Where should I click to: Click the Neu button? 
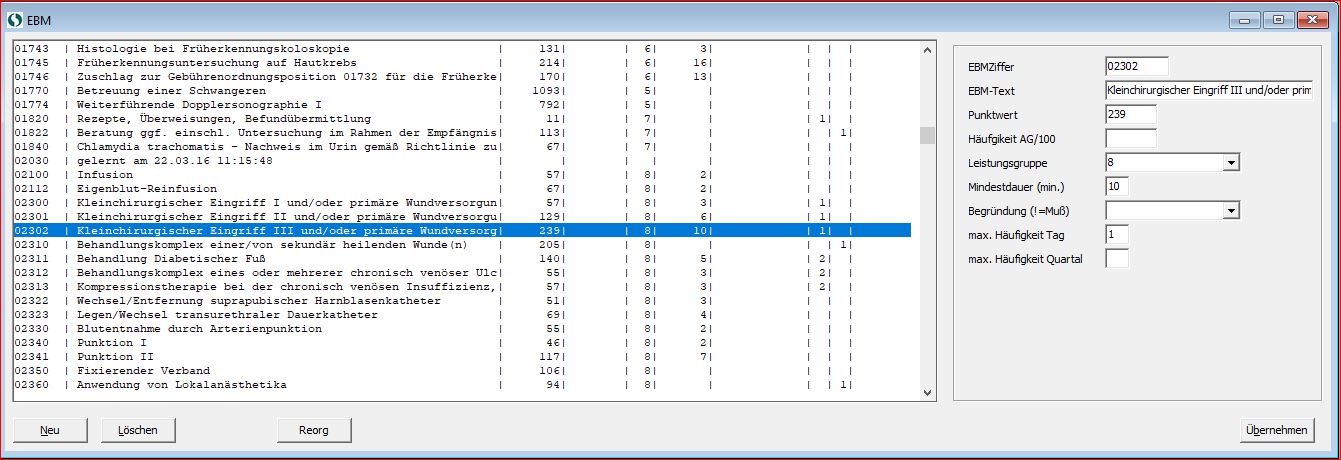[50, 430]
